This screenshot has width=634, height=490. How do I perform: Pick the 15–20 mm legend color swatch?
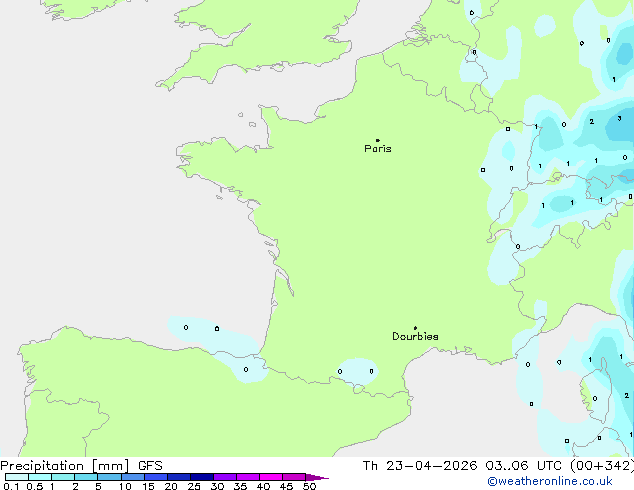click(156, 477)
